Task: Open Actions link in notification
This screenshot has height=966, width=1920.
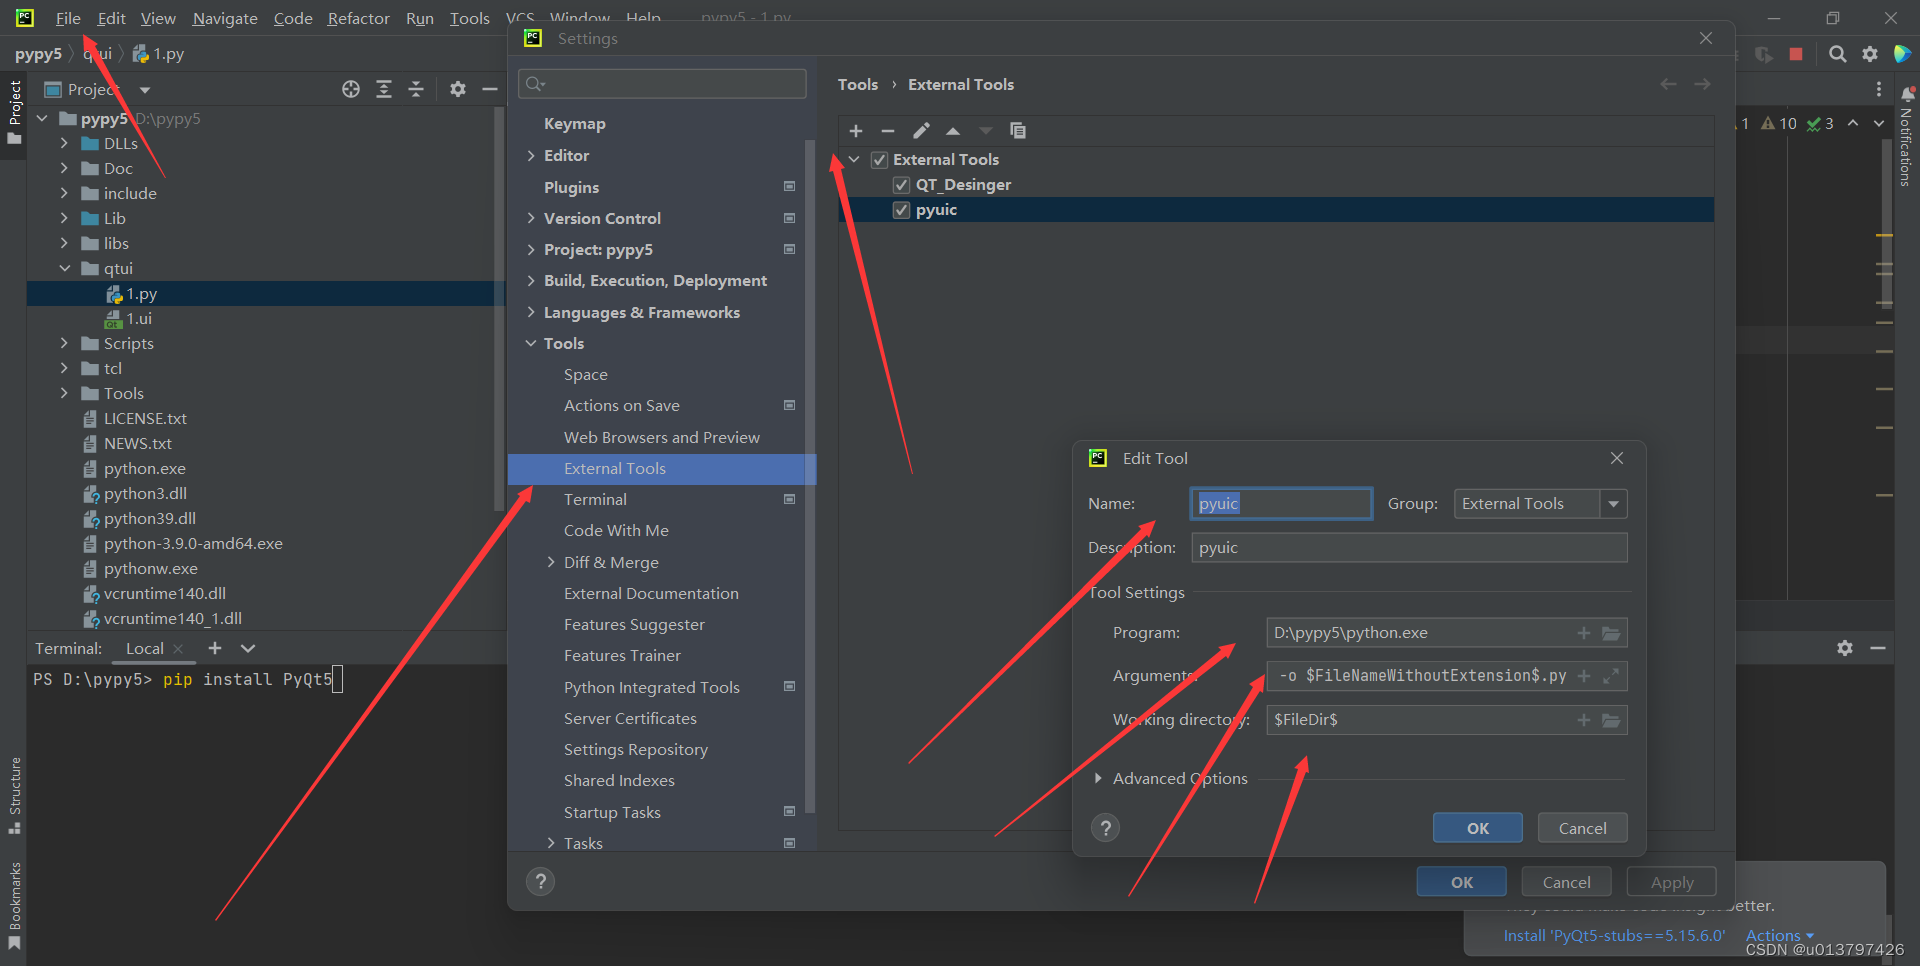Action: click(1779, 936)
